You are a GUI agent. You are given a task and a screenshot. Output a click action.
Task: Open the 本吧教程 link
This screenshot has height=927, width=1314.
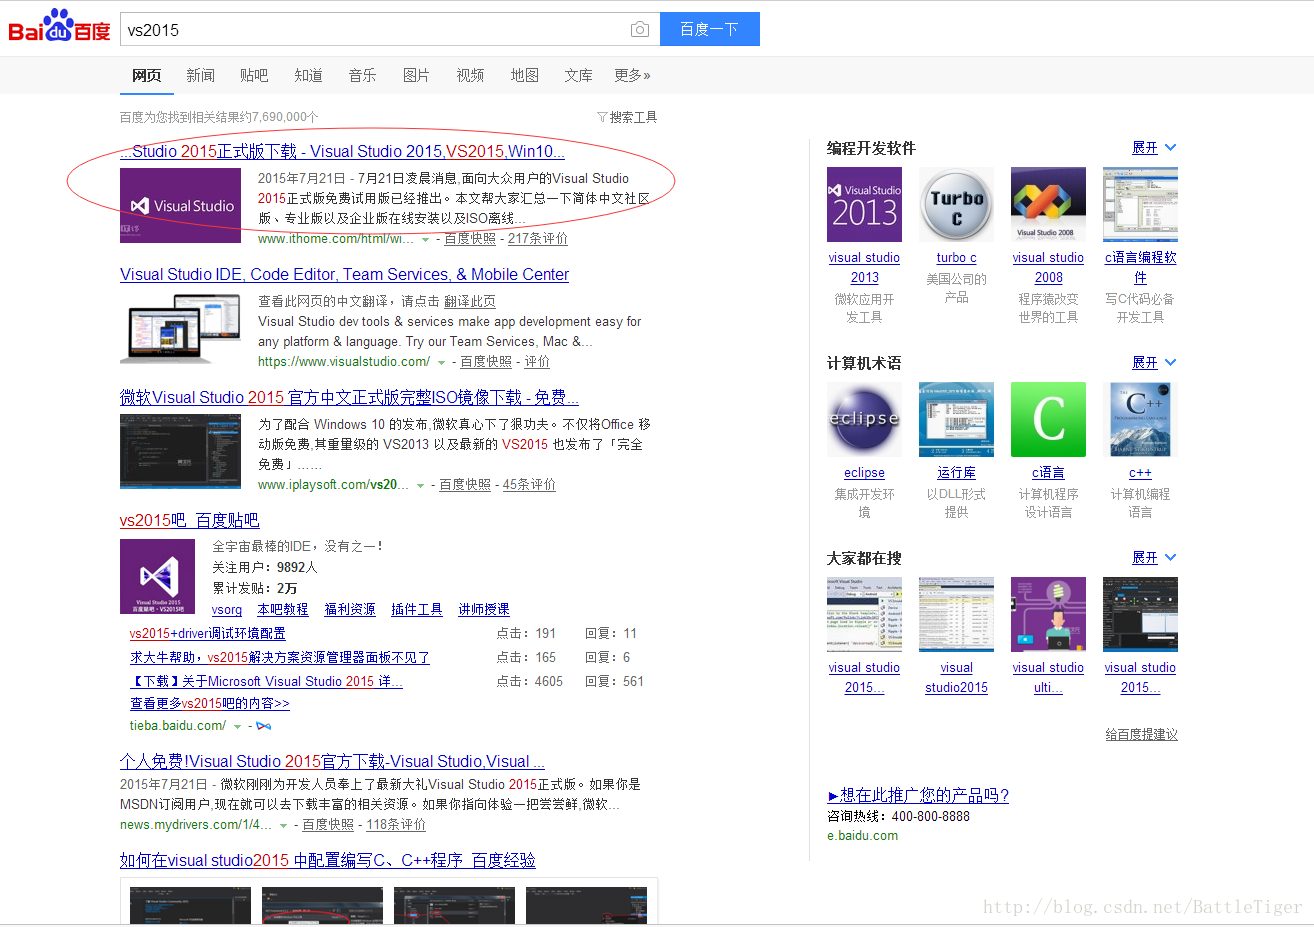pos(283,610)
